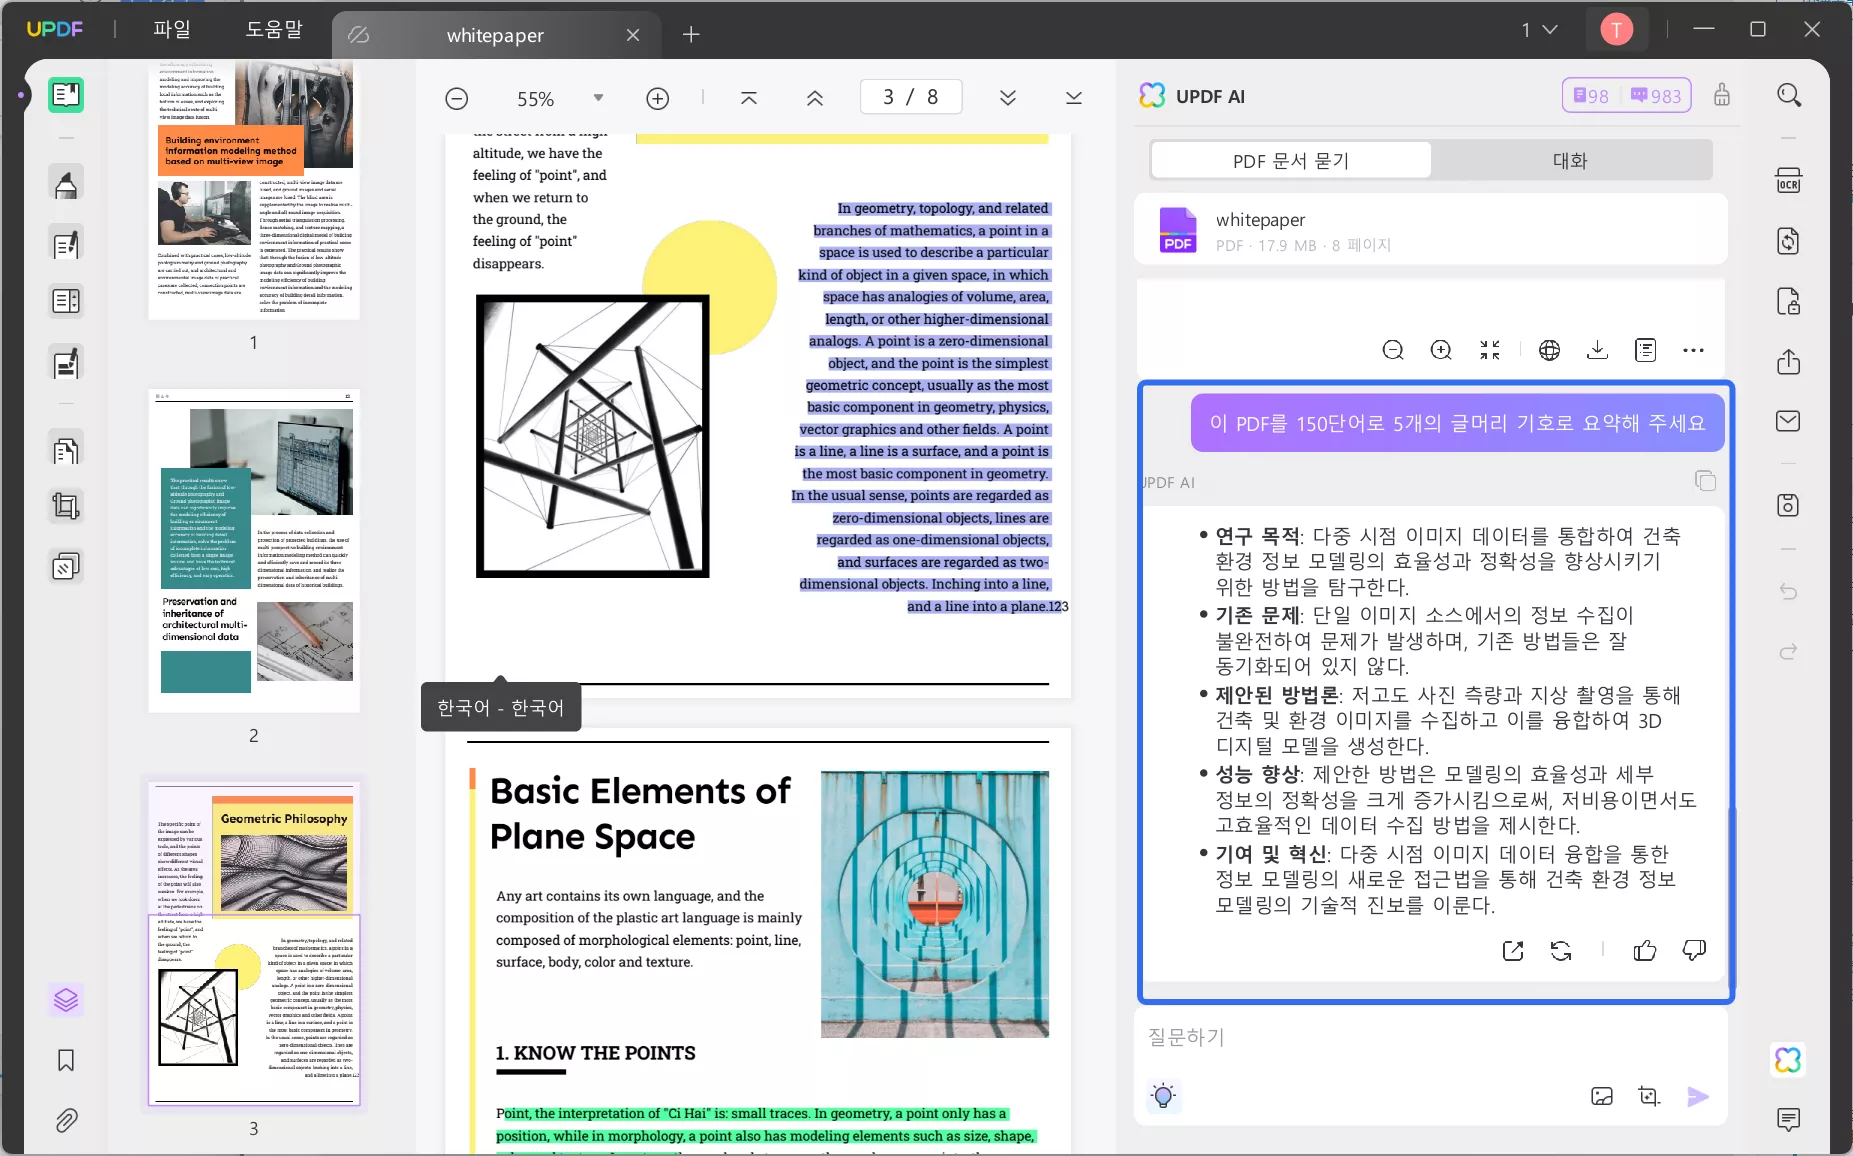Regenerate the AI response

[1561, 951]
